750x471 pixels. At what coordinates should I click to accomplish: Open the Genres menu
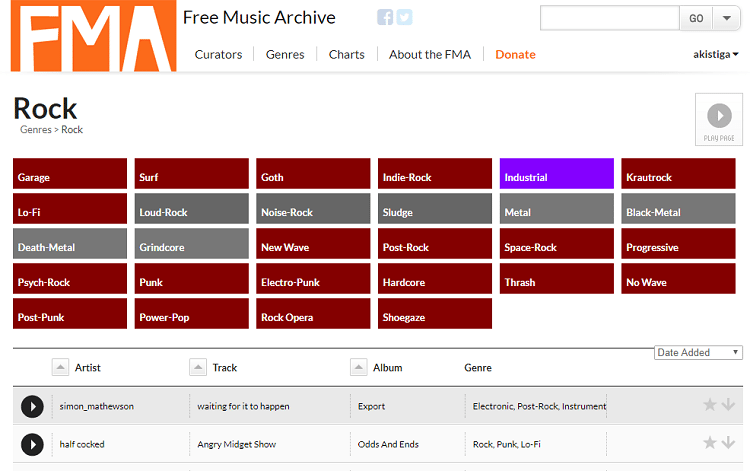point(285,55)
